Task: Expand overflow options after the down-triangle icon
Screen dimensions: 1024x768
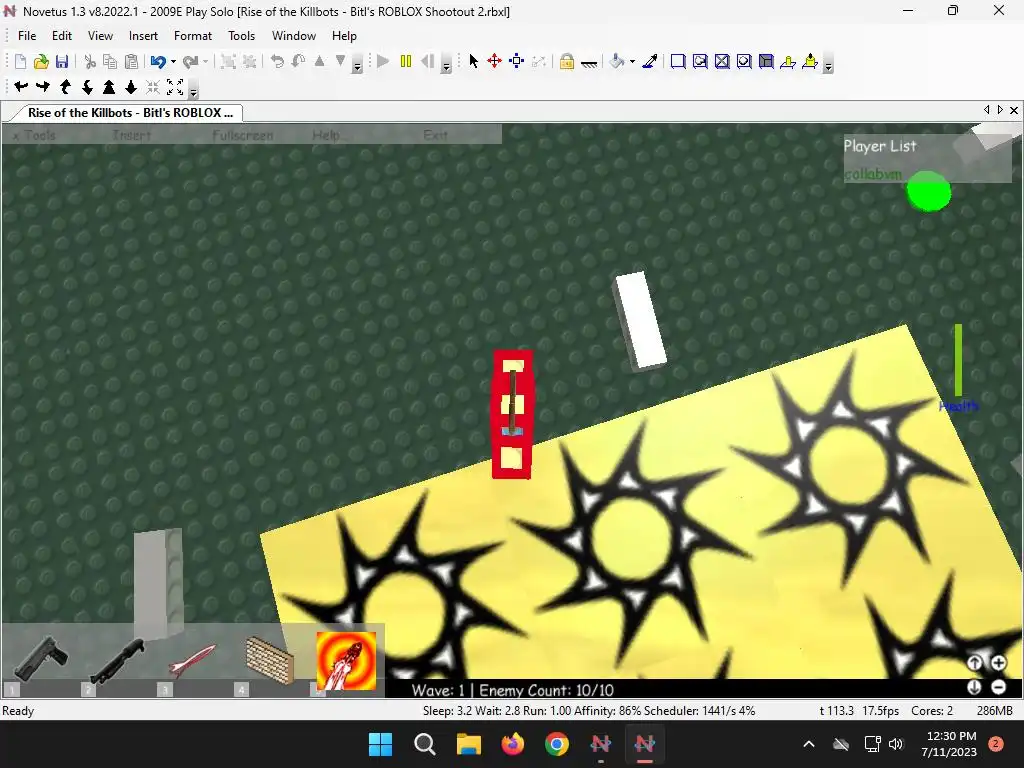Action: point(357,64)
